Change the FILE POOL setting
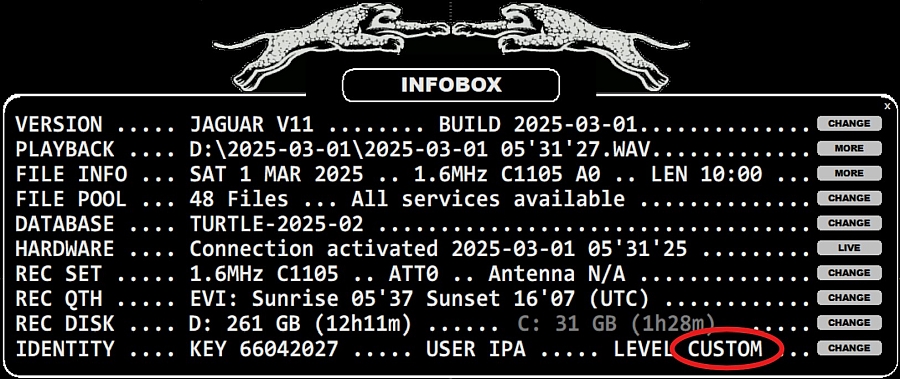Image resolution: width=900 pixels, height=379 pixels. click(849, 198)
